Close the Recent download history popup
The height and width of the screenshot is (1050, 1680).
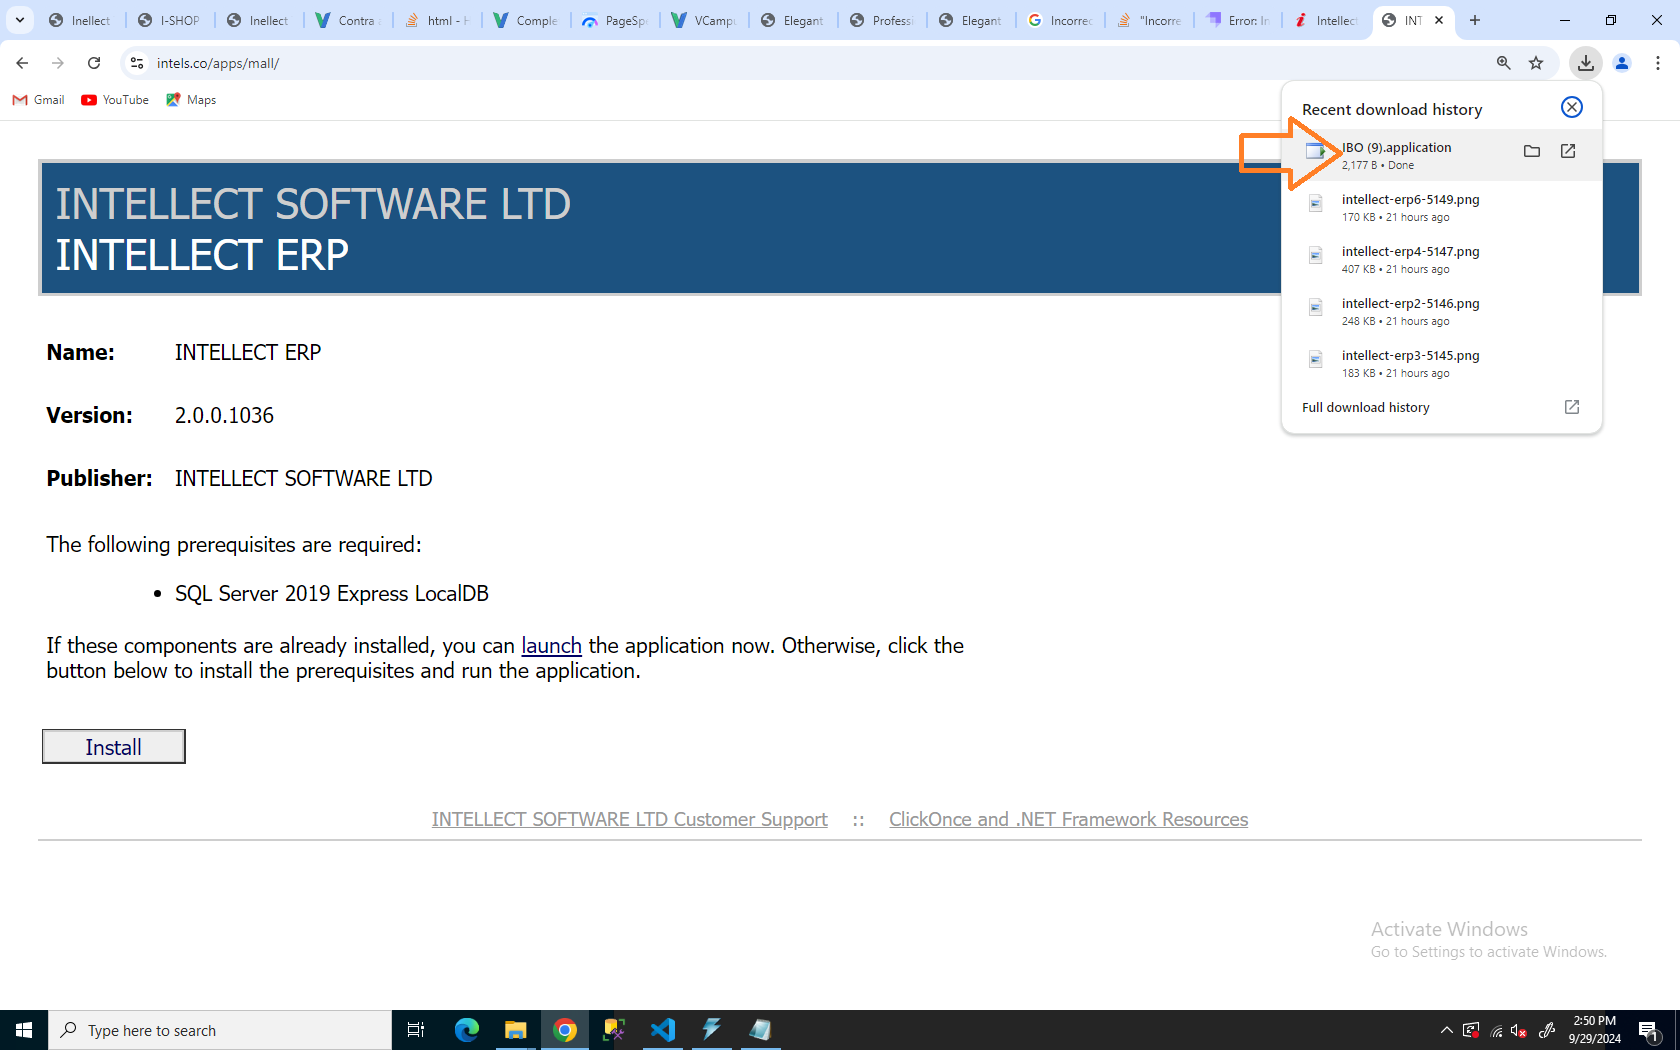1572,107
